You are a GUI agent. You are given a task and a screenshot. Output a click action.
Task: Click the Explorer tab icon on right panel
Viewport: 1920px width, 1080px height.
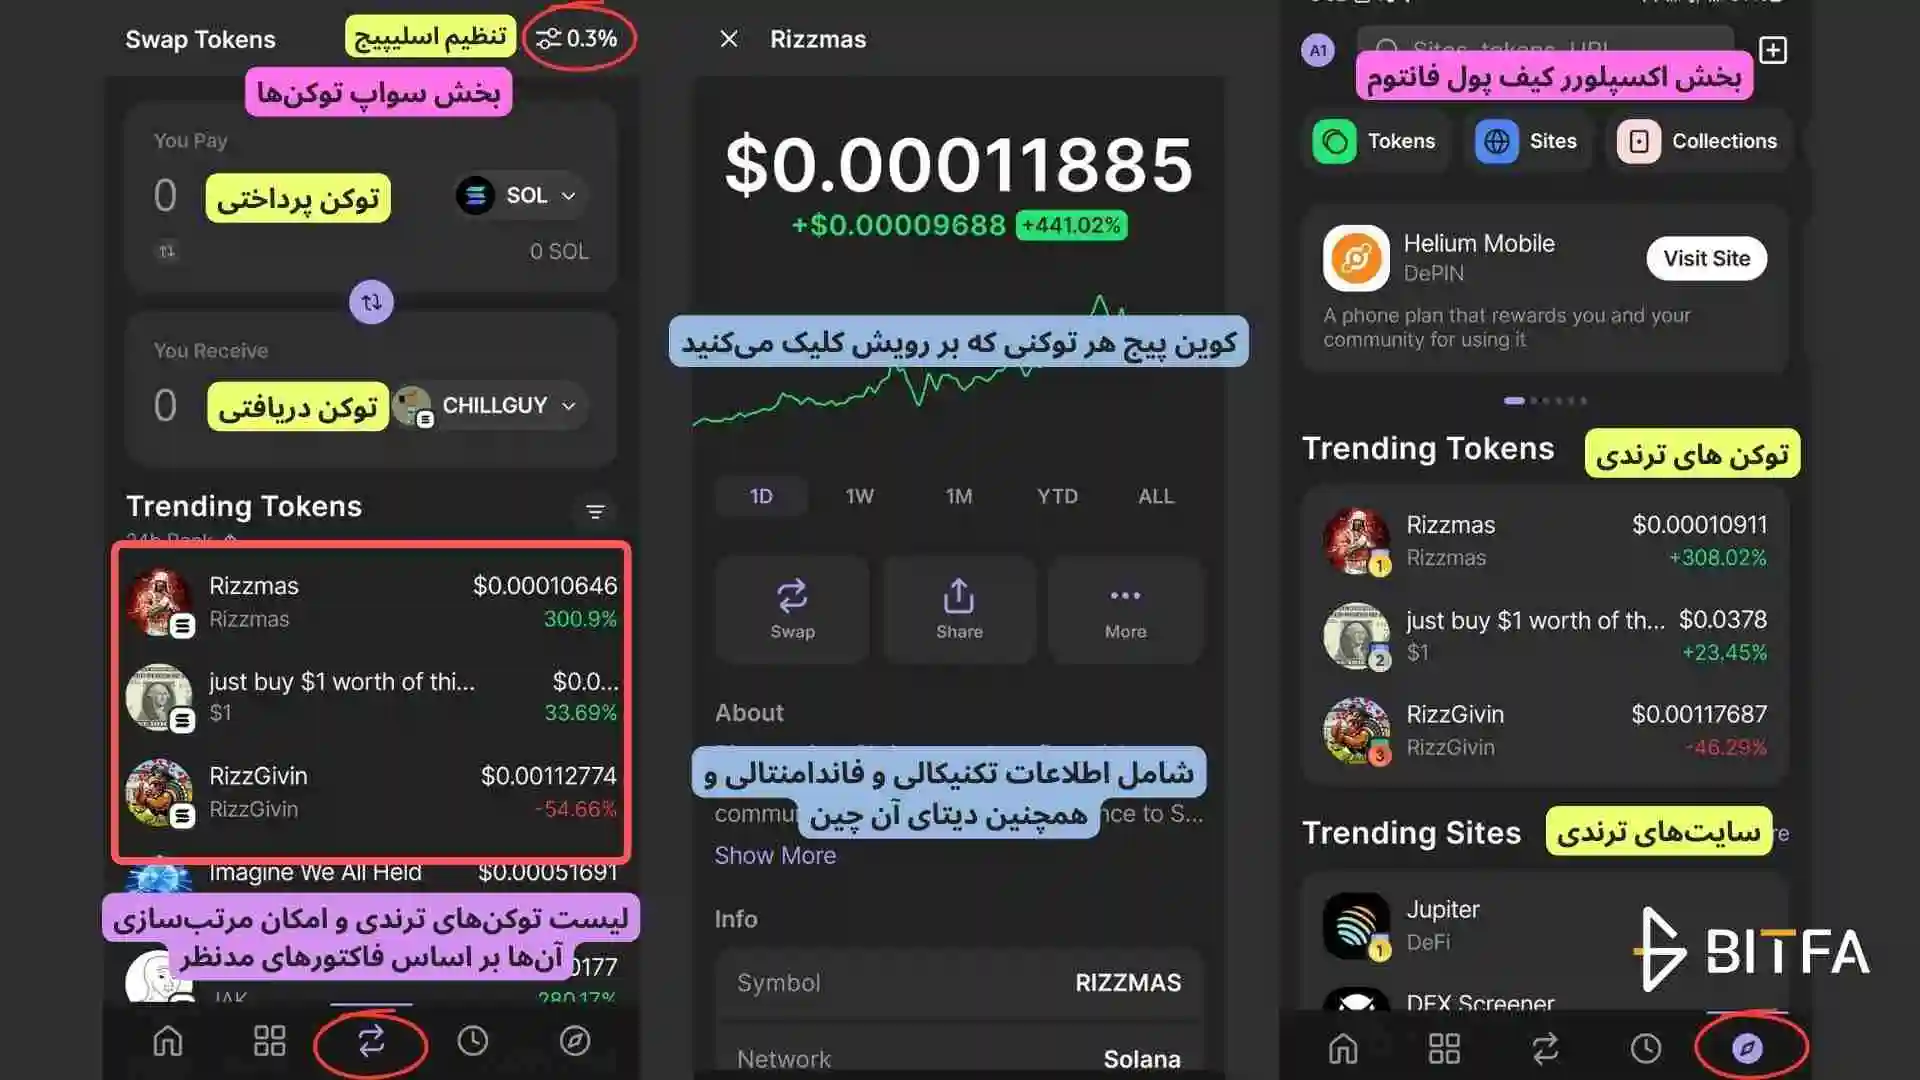click(1747, 1048)
